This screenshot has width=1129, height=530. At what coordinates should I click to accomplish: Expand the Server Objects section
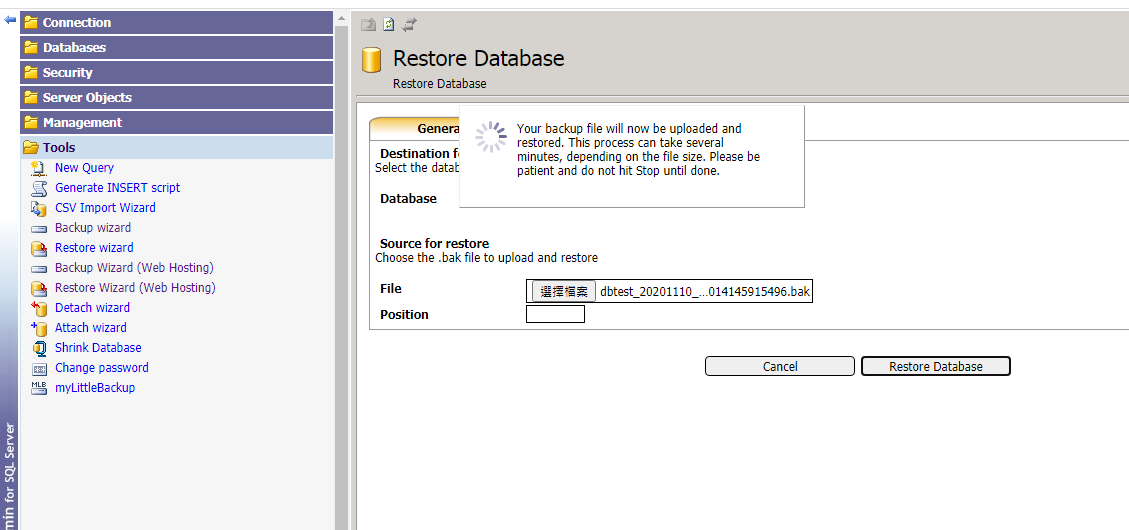87,97
